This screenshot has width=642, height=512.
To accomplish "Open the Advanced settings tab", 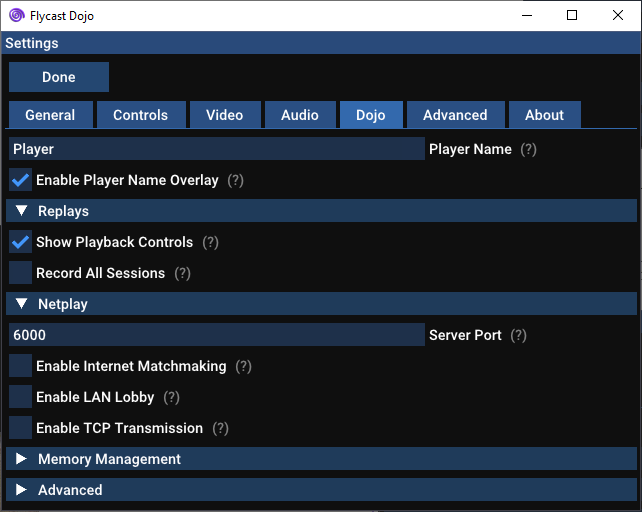I will (455, 115).
